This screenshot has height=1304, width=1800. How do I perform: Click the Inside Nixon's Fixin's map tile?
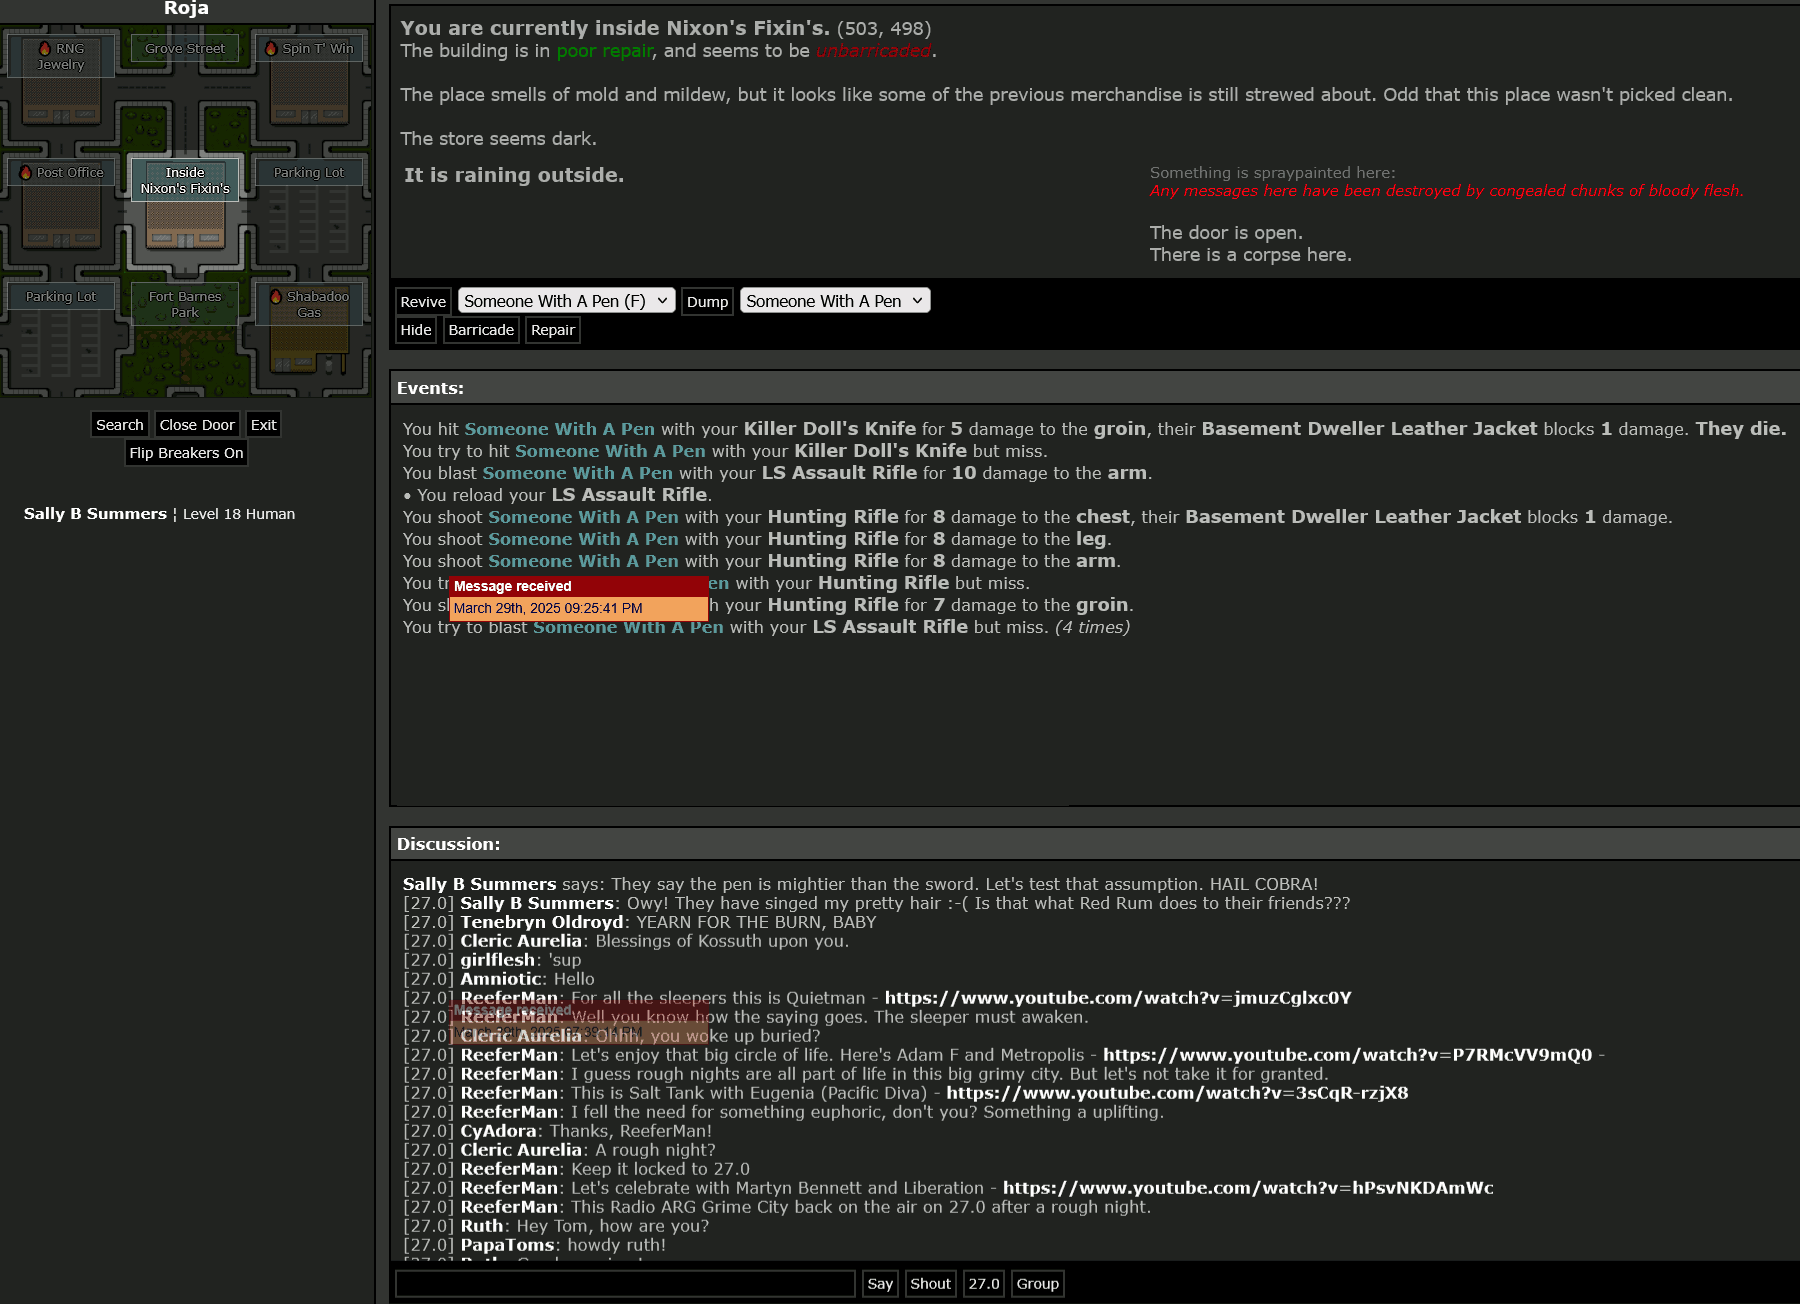click(x=185, y=180)
